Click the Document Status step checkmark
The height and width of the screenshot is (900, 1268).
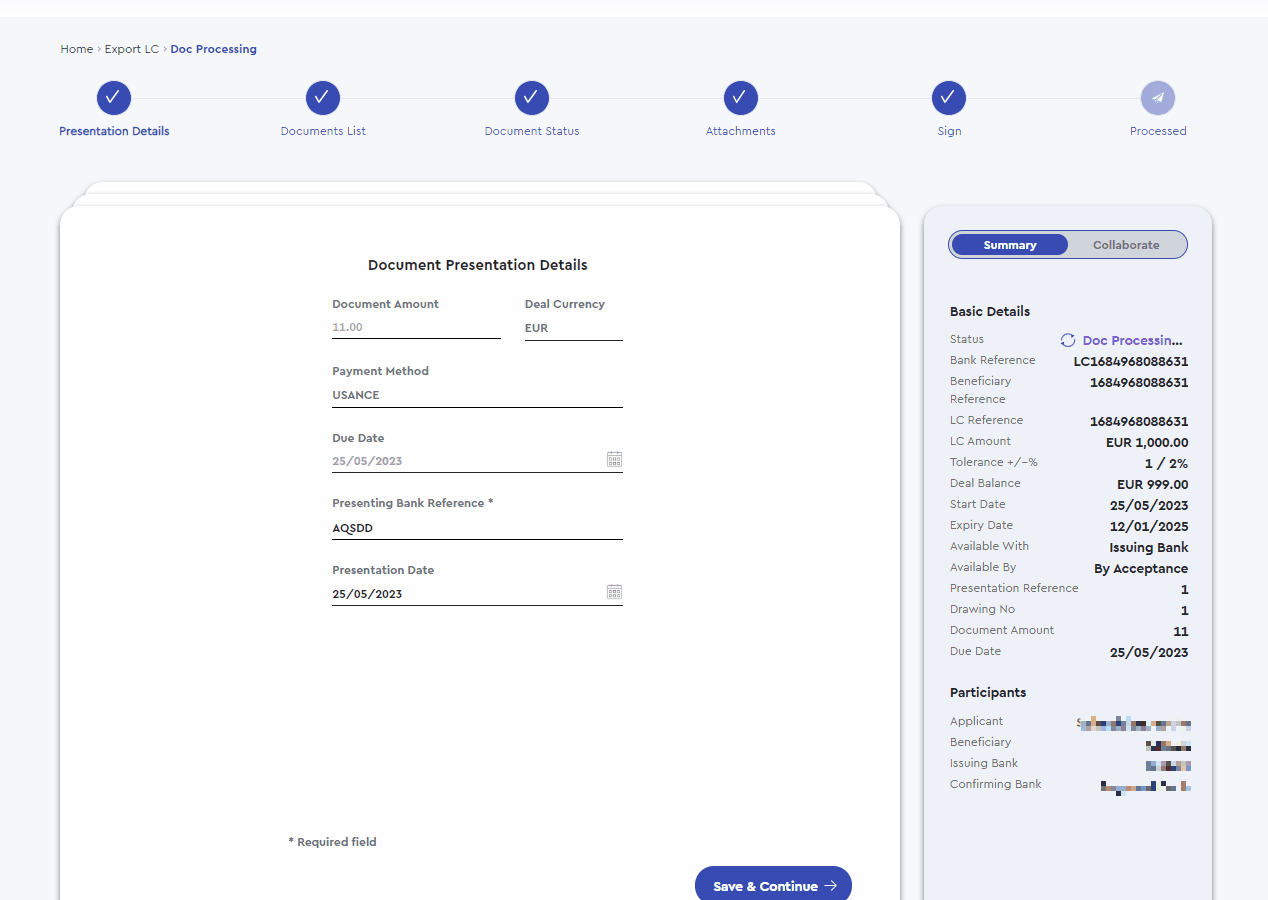click(x=532, y=98)
